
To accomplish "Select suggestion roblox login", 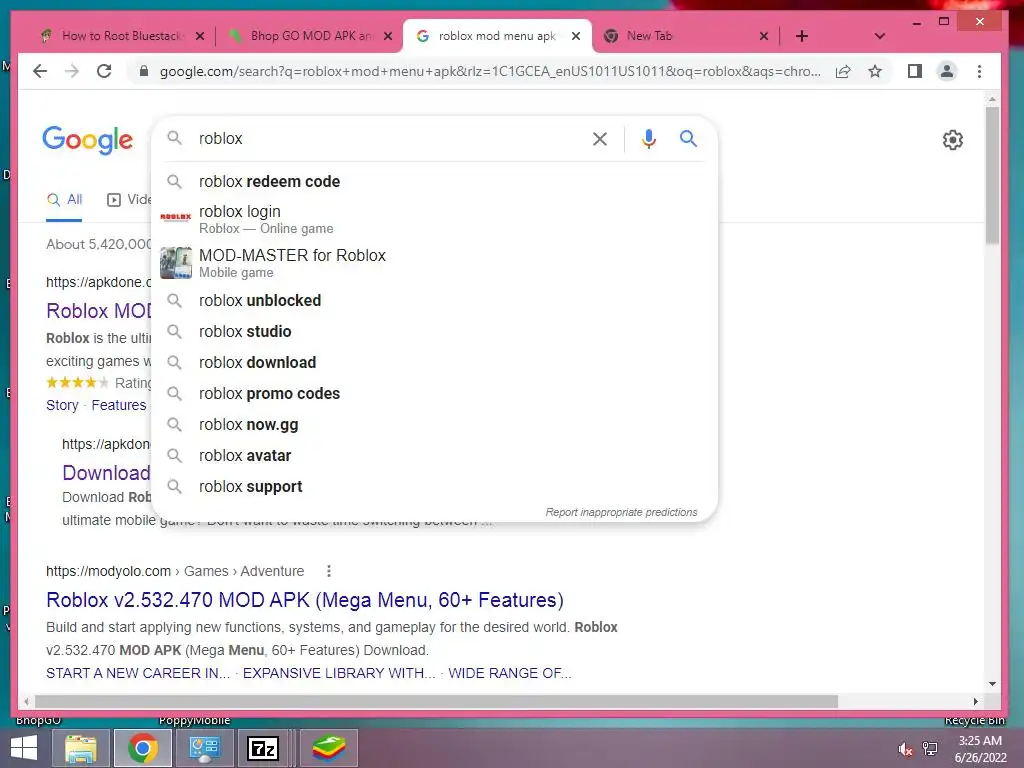I will 435,219.
